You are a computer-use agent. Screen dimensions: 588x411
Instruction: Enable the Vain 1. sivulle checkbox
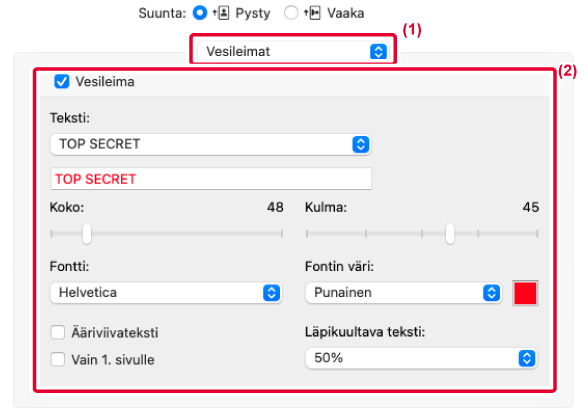[58, 359]
